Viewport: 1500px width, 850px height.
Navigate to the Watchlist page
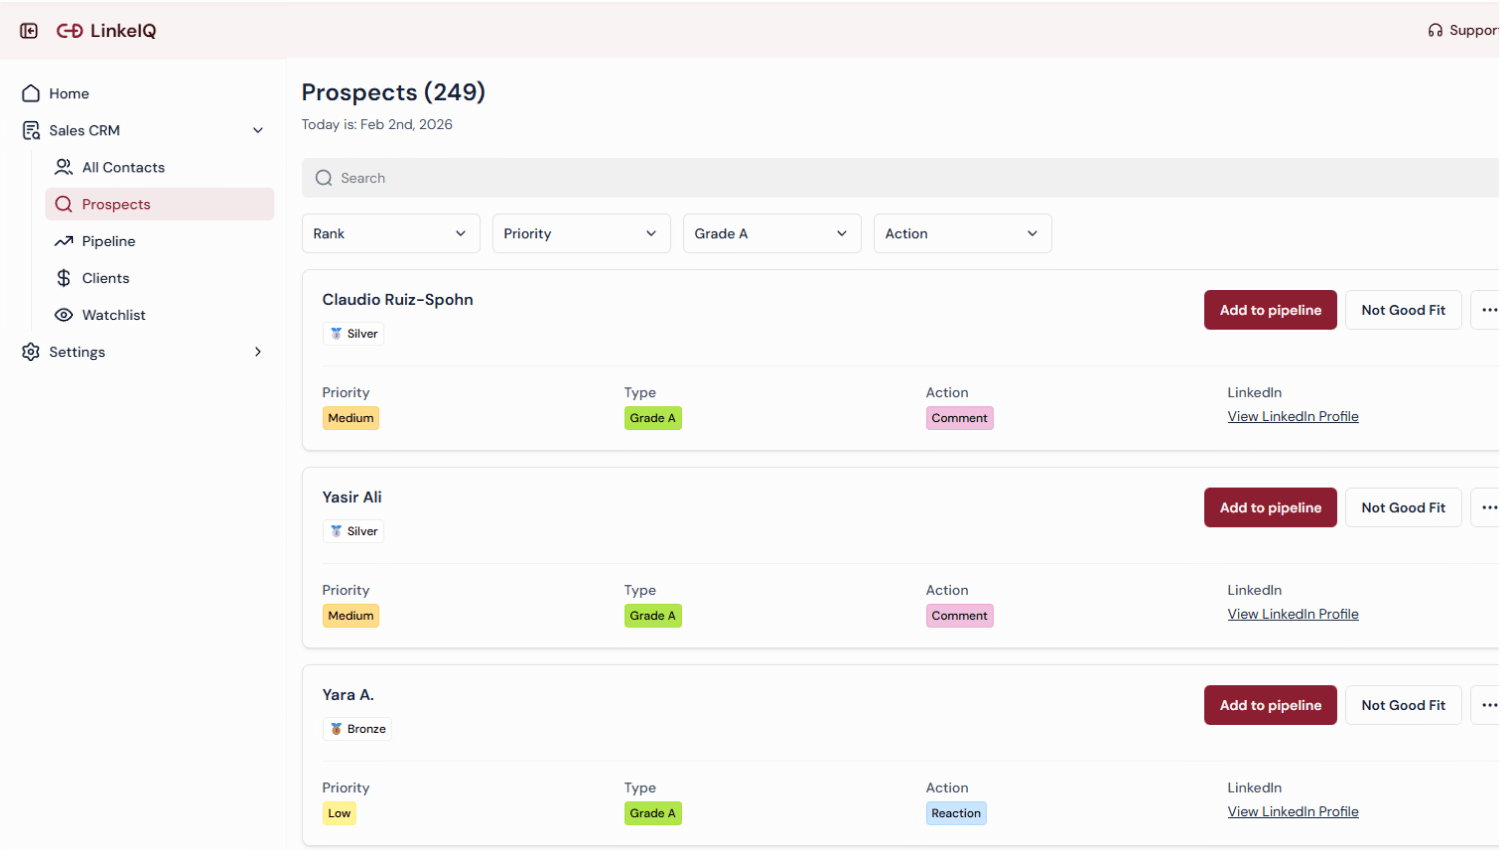click(113, 315)
